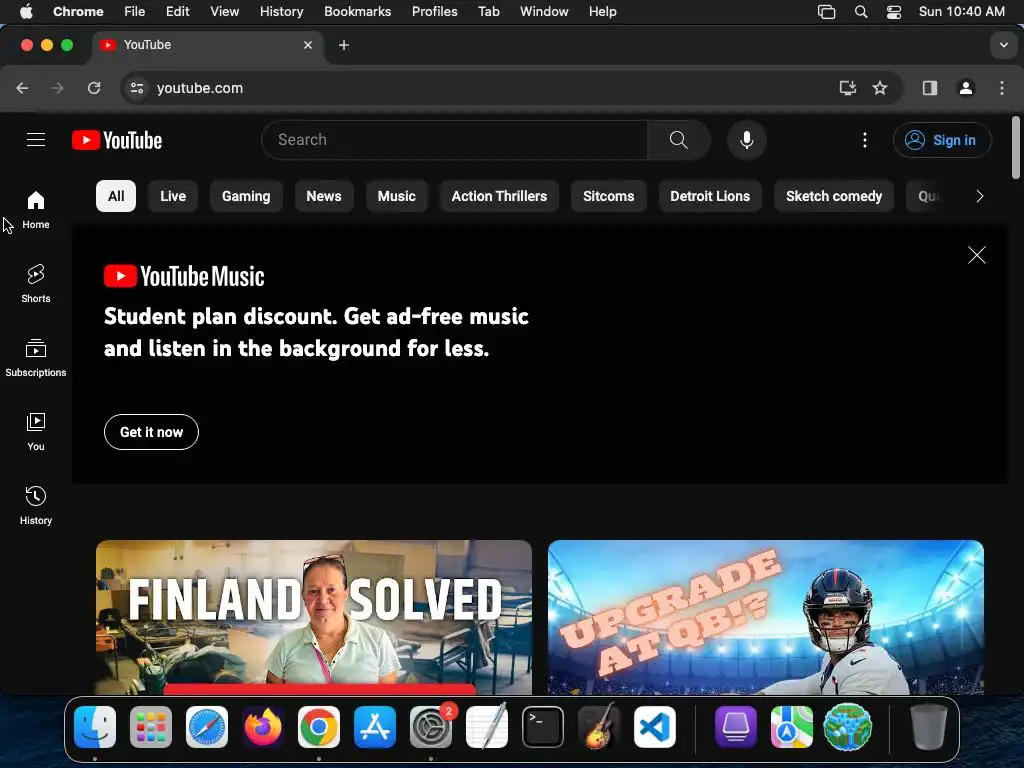View site information icon in address bar

(x=136, y=88)
